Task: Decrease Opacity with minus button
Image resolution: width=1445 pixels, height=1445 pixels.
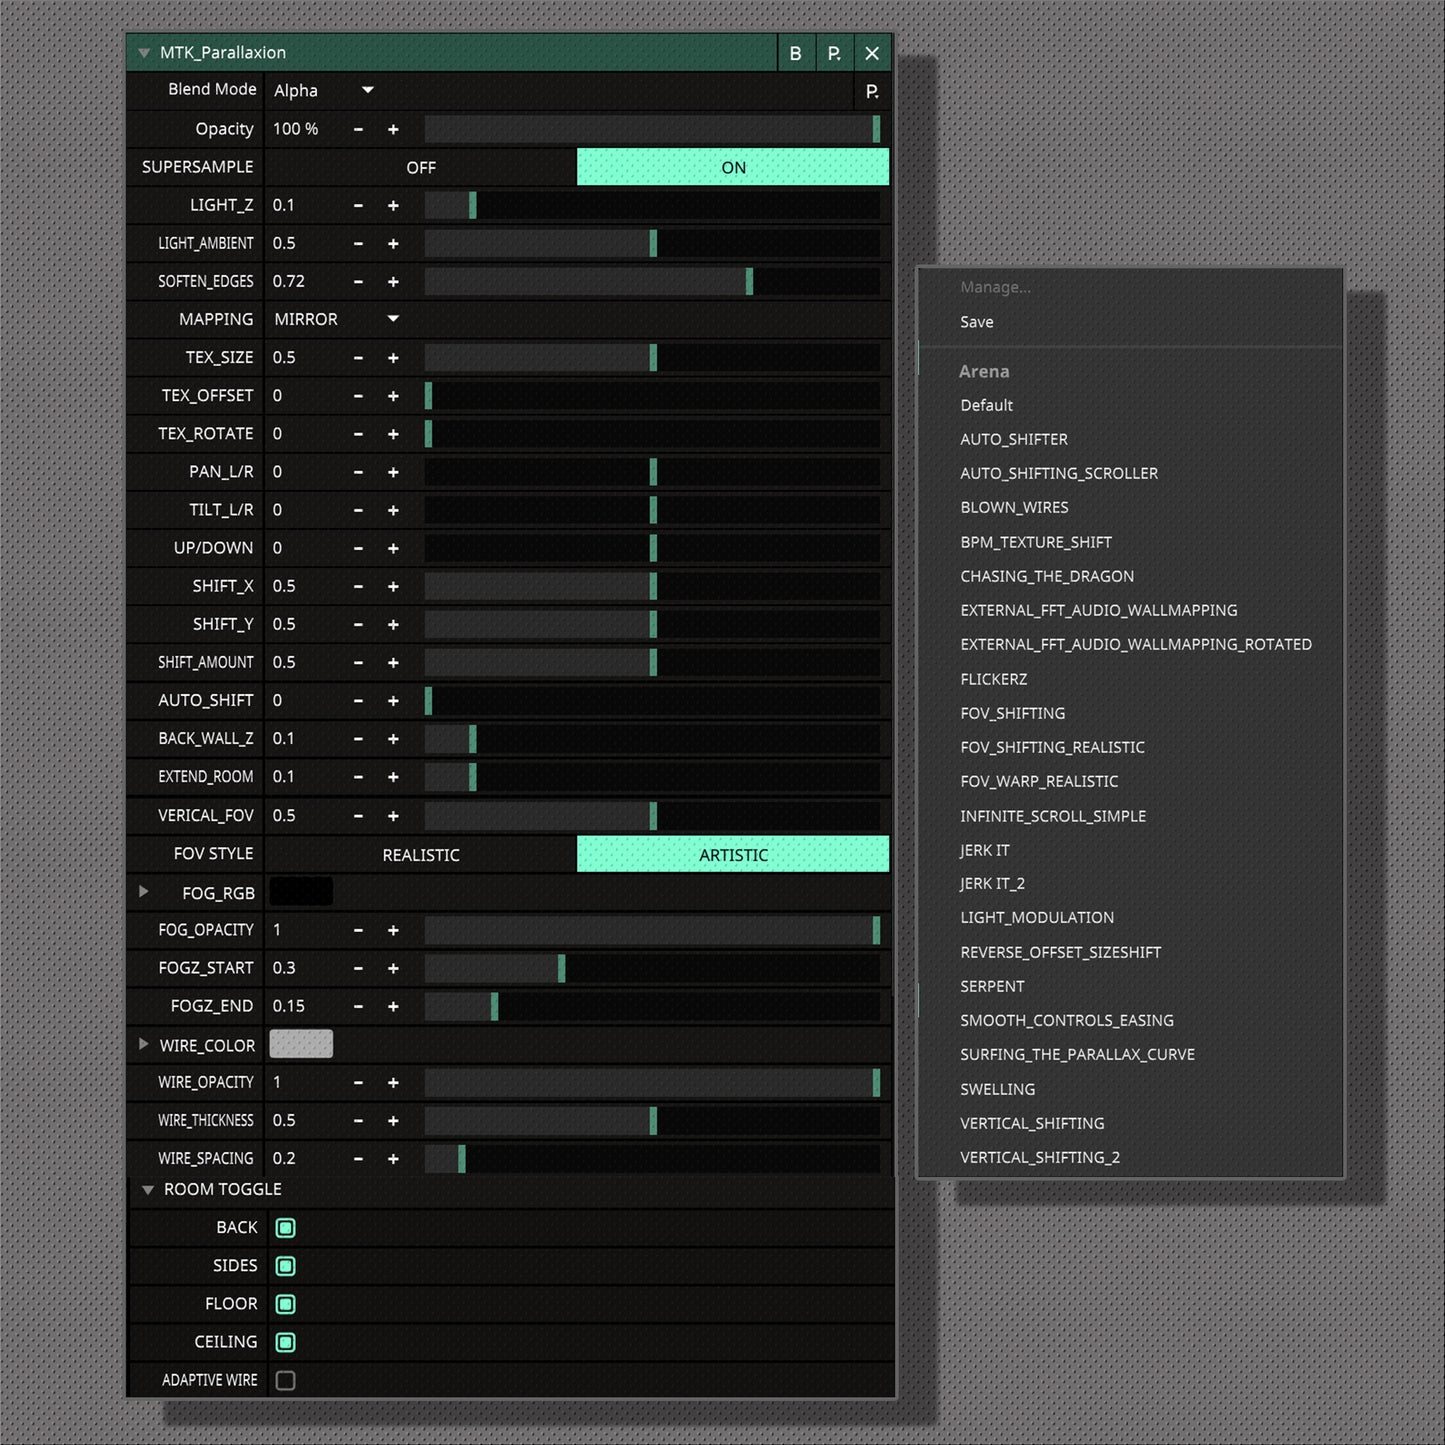Action: click(x=358, y=129)
